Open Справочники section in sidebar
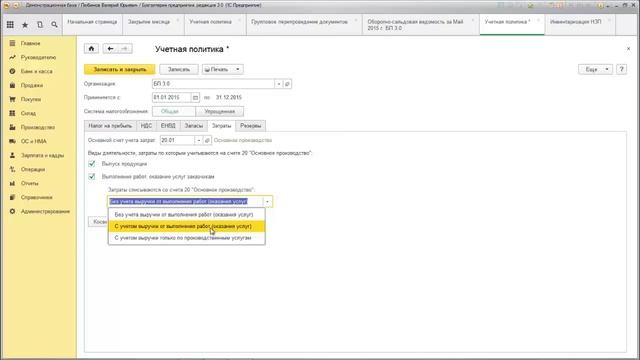This screenshot has width=640, height=360. (36, 197)
